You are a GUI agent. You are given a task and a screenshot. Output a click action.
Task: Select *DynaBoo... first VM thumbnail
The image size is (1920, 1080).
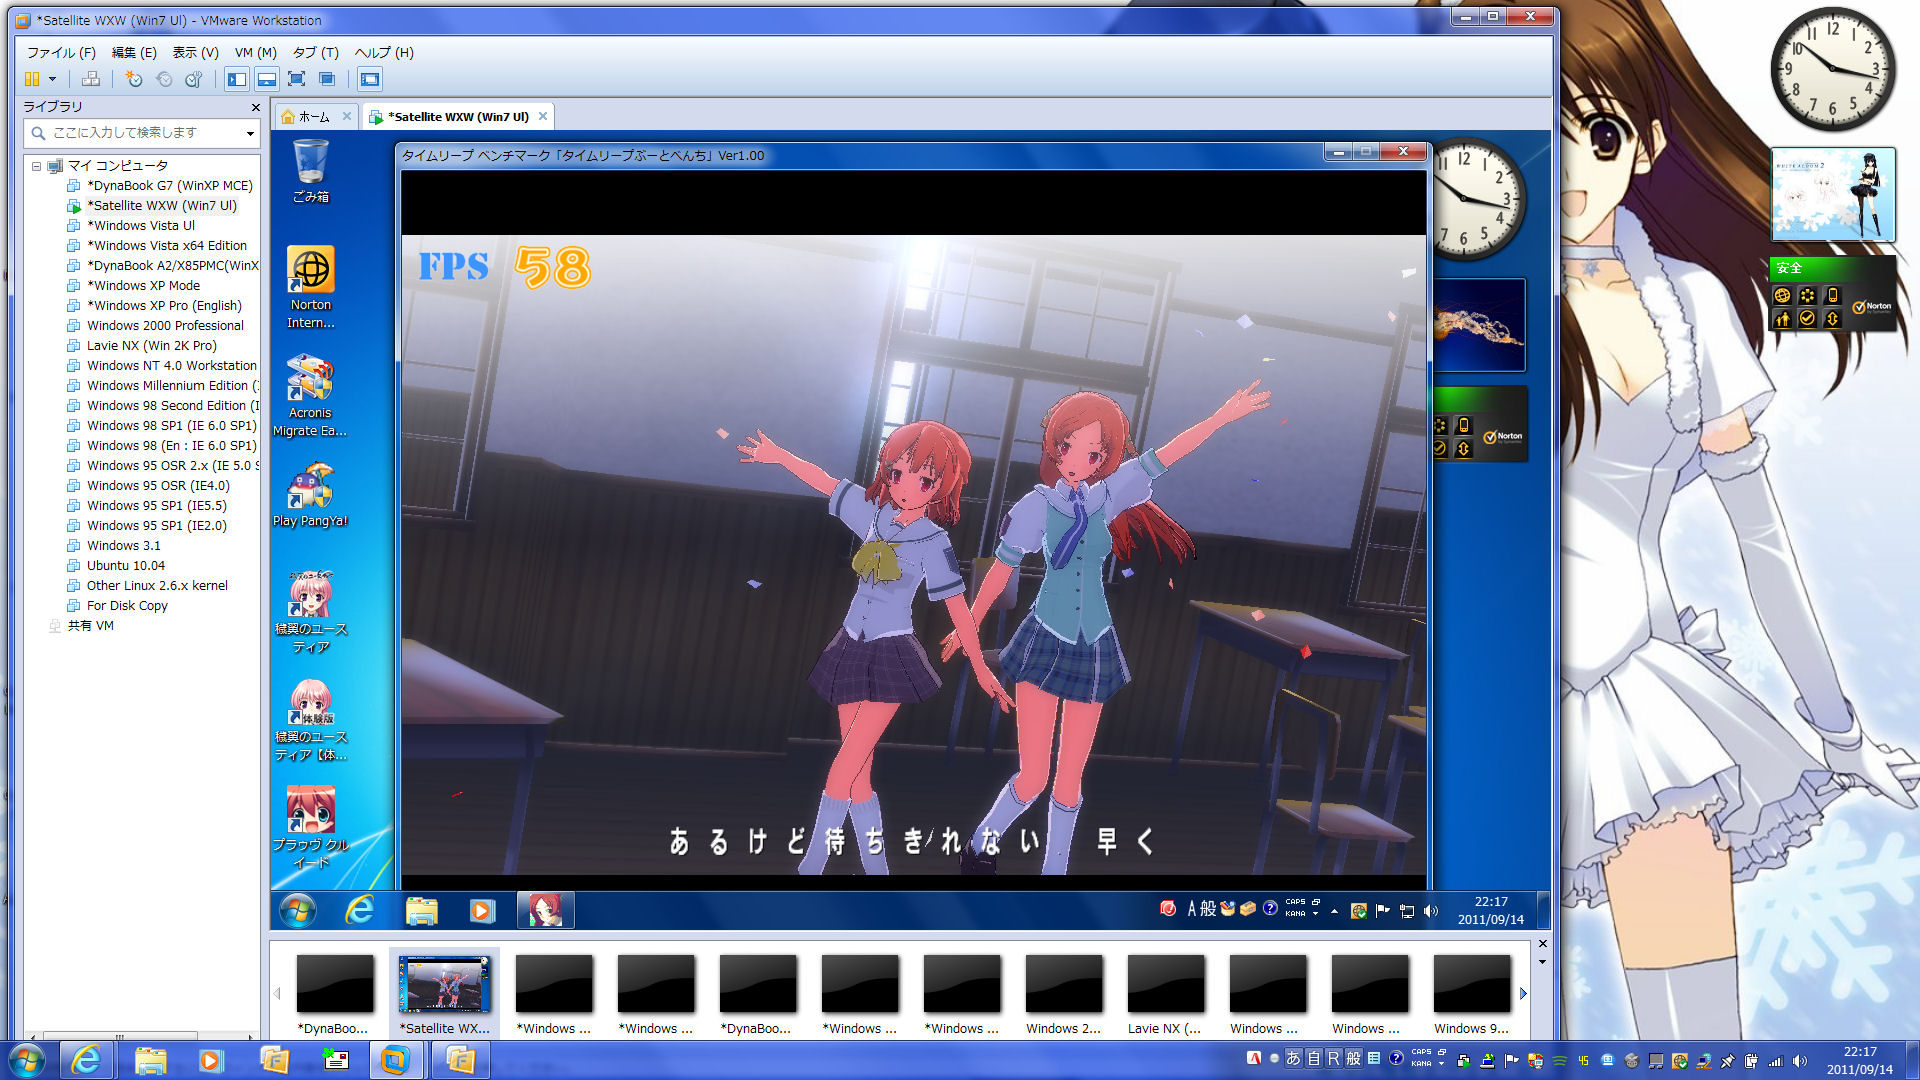click(334, 994)
